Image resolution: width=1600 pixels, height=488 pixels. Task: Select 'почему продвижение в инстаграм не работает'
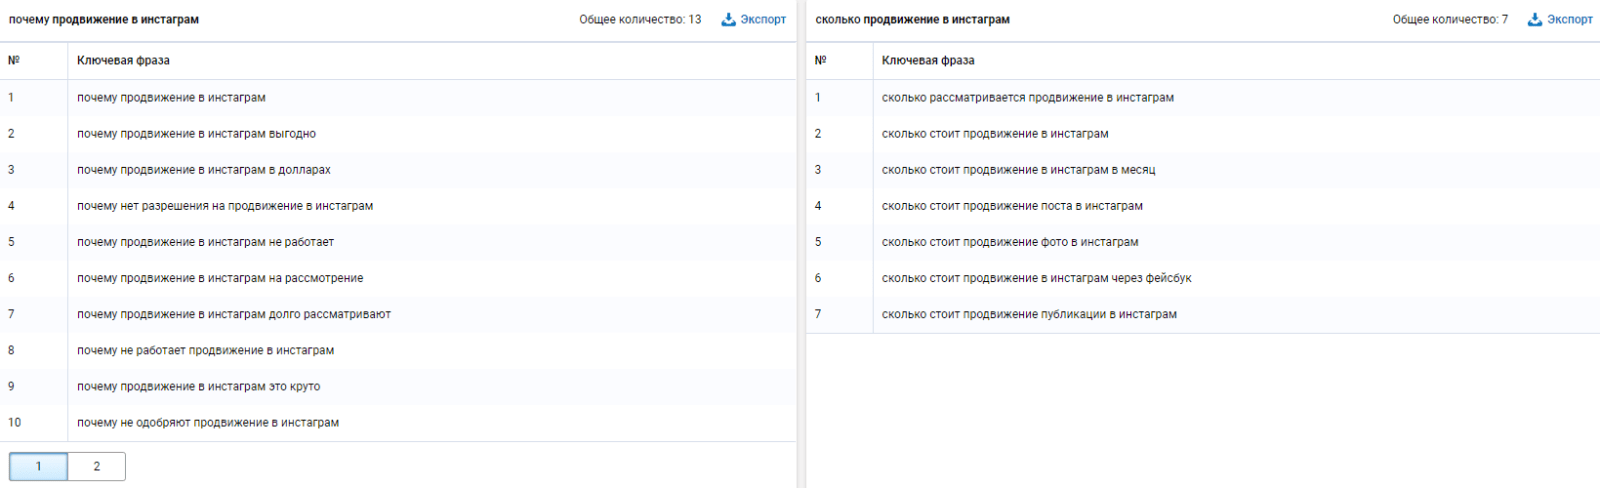205,241
